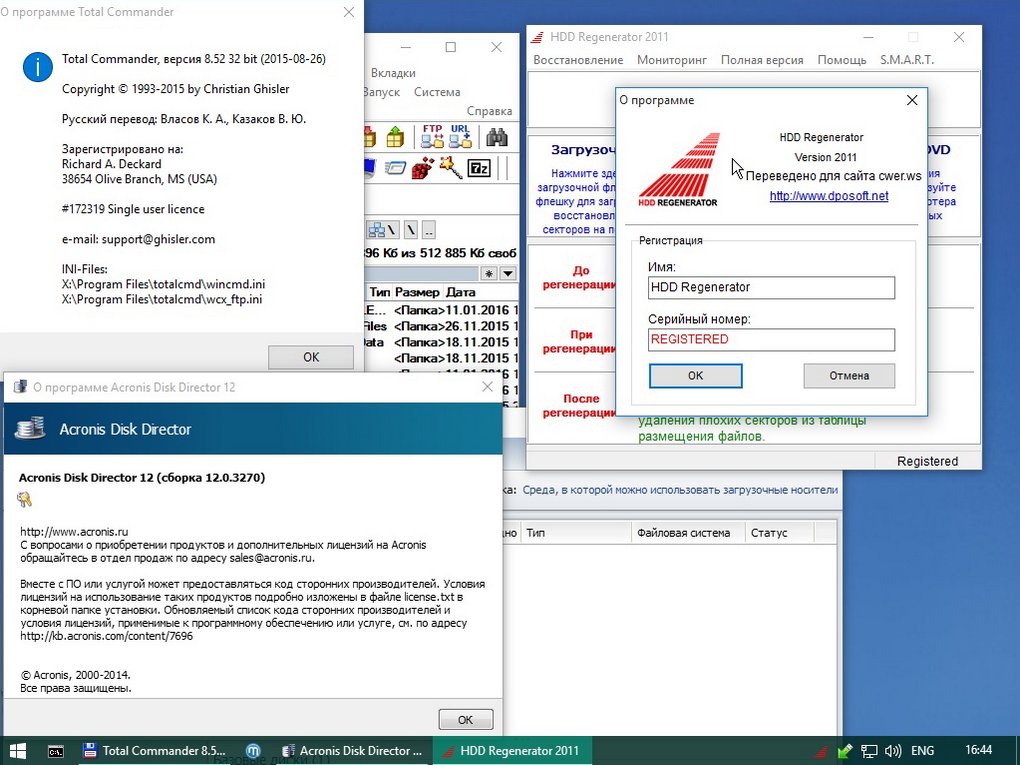This screenshot has width=1020, height=765.
Task: Click the favorites asterisk button
Action: [x=489, y=273]
